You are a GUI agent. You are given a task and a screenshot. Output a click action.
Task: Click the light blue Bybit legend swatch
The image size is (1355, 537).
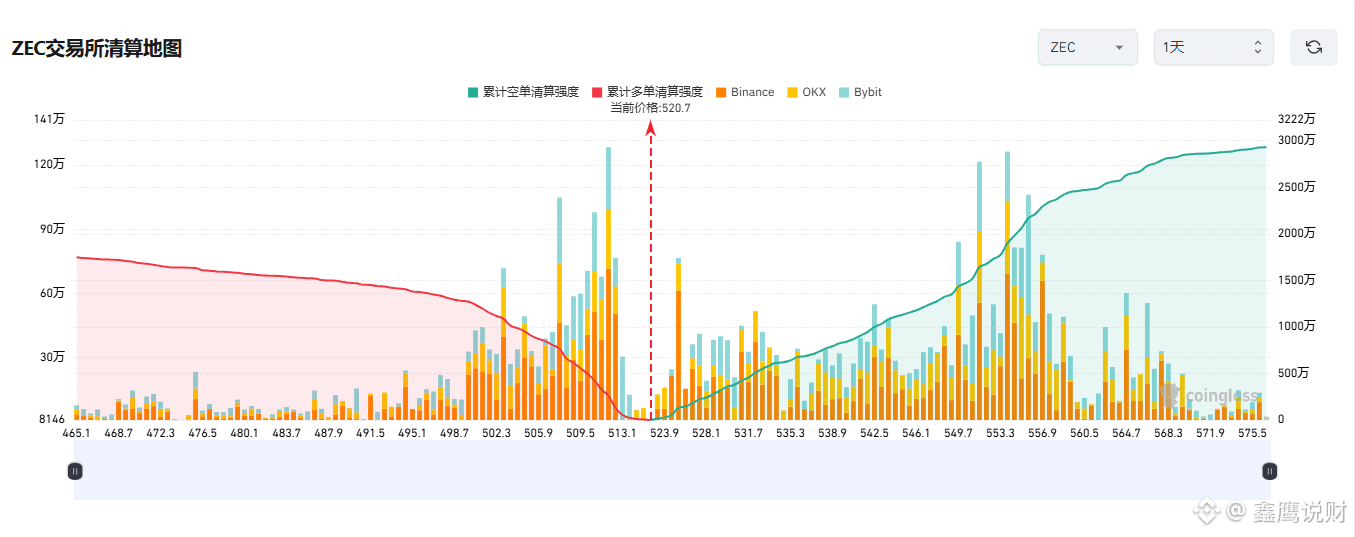pyautogui.click(x=844, y=92)
